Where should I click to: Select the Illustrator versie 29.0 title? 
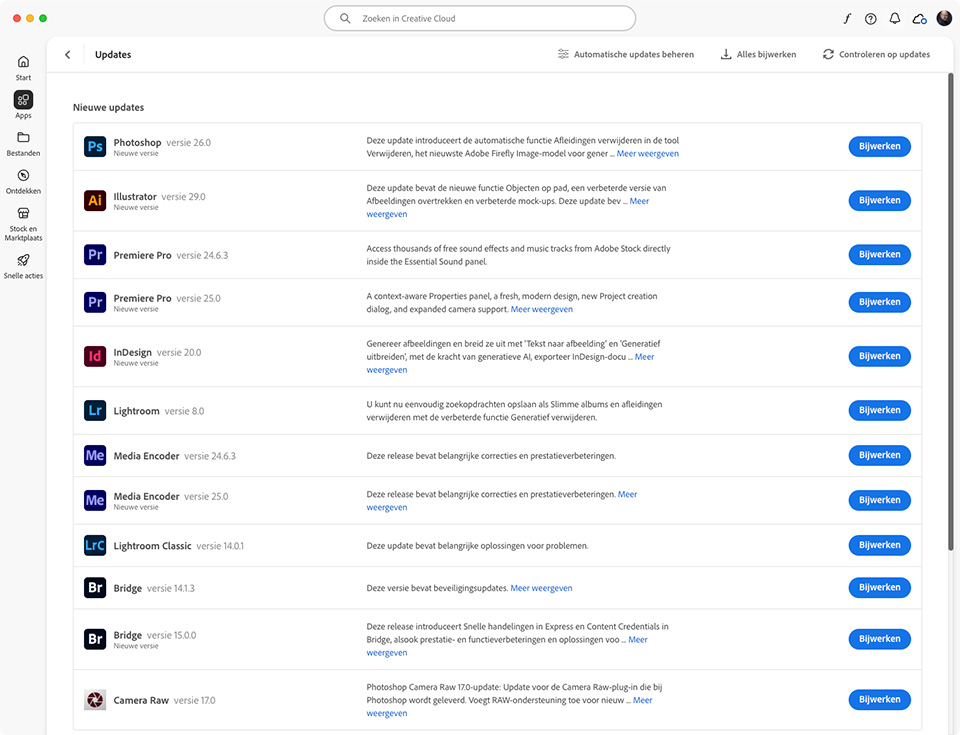[160, 197]
